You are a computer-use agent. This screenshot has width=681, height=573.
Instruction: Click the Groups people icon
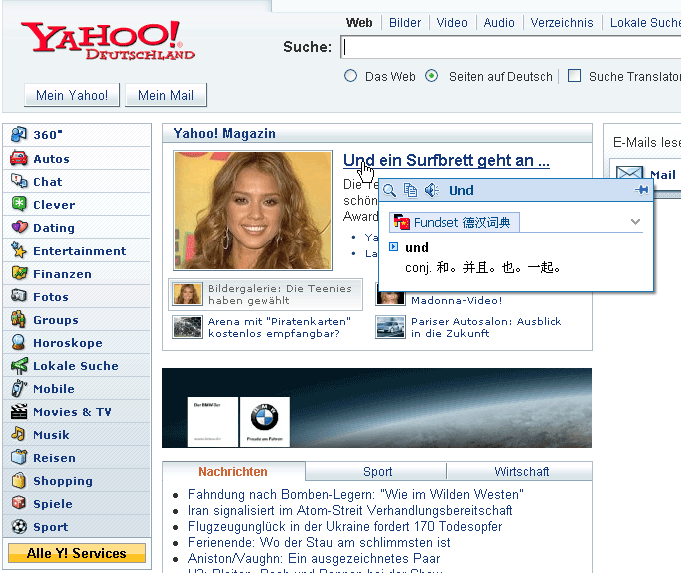[18, 319]
